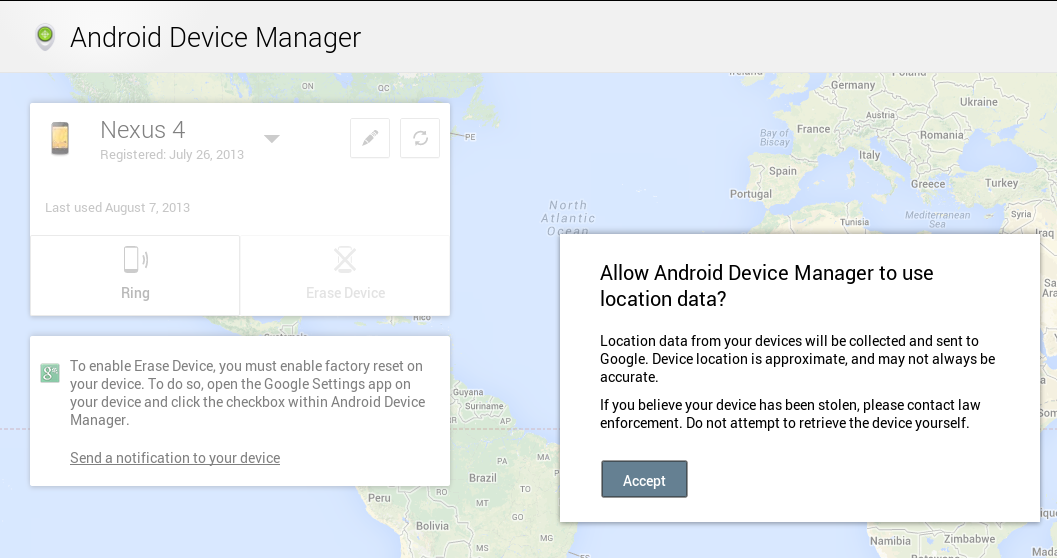Click the France label on the map
1057x558 pixels.
(x=814, y=129)
